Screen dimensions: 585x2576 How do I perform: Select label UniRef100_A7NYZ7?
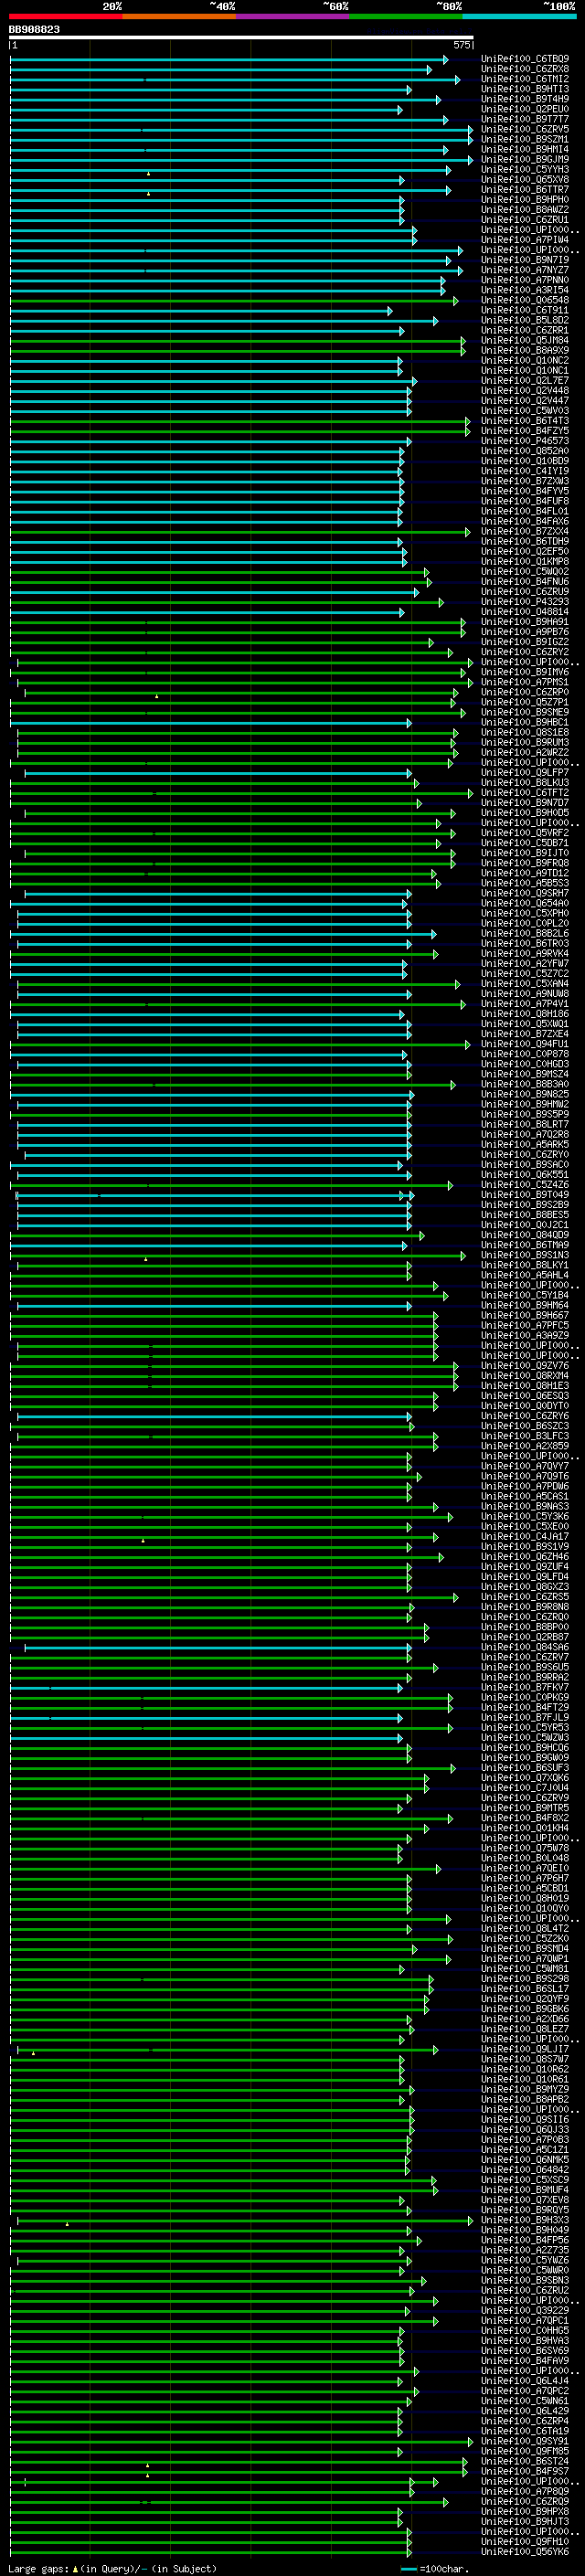[x=525, y=270]
